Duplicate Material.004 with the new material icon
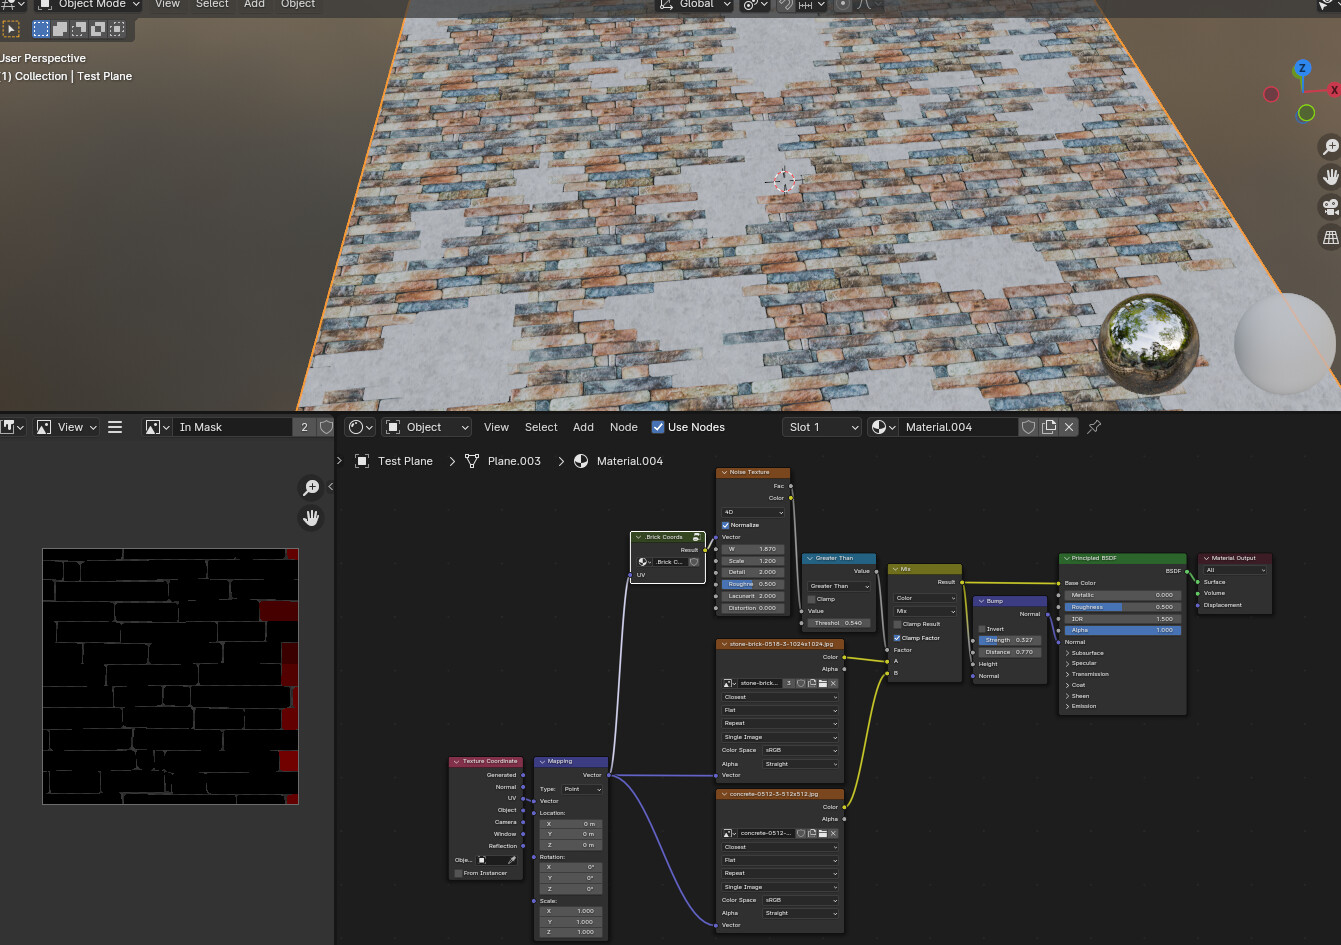 [1049, 427]
